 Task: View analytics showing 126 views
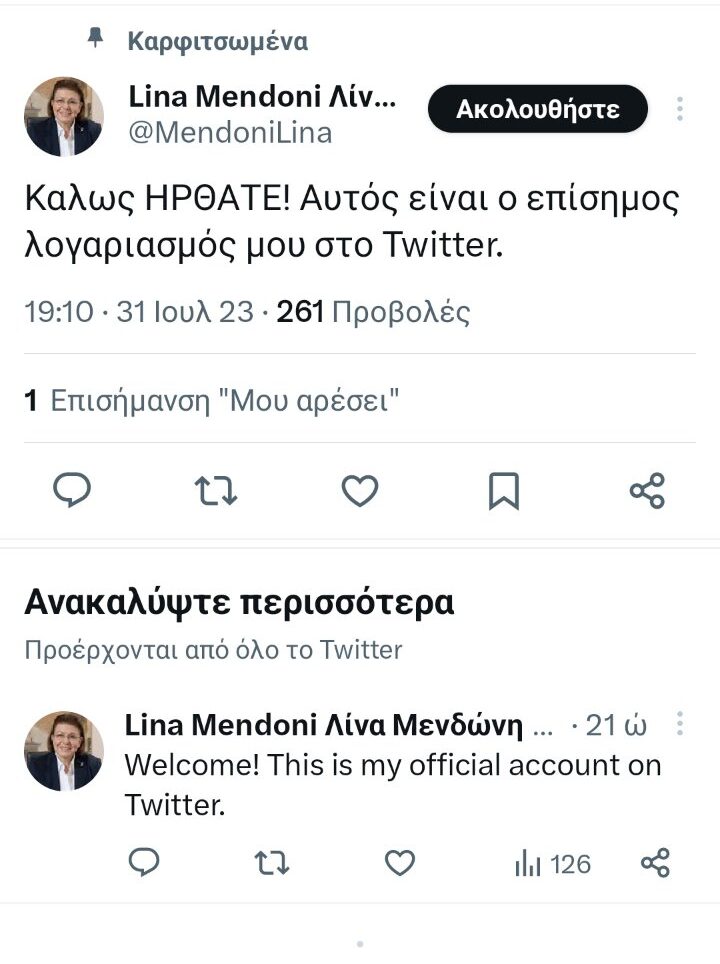point(552,863)
